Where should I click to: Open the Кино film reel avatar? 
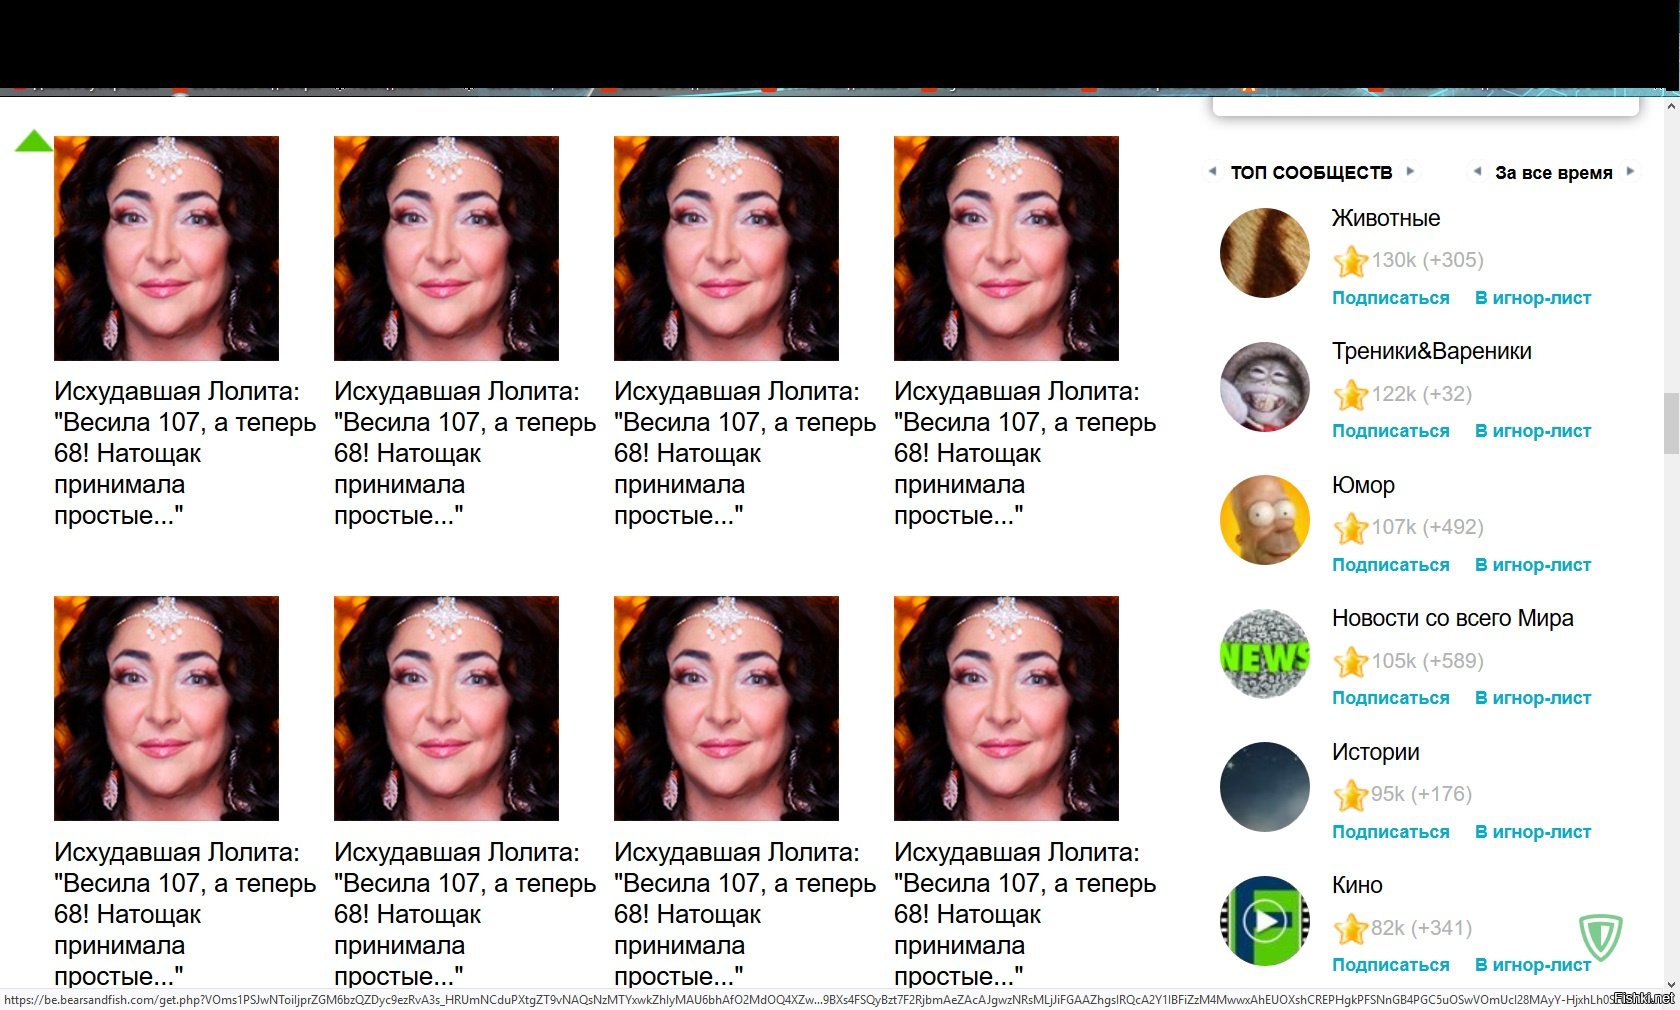coord(1265,920)
